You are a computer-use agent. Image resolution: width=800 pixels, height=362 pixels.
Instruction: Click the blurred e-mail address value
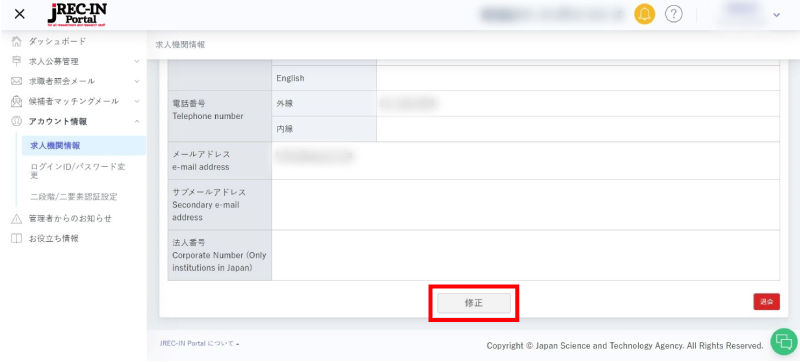click(314, 155)
